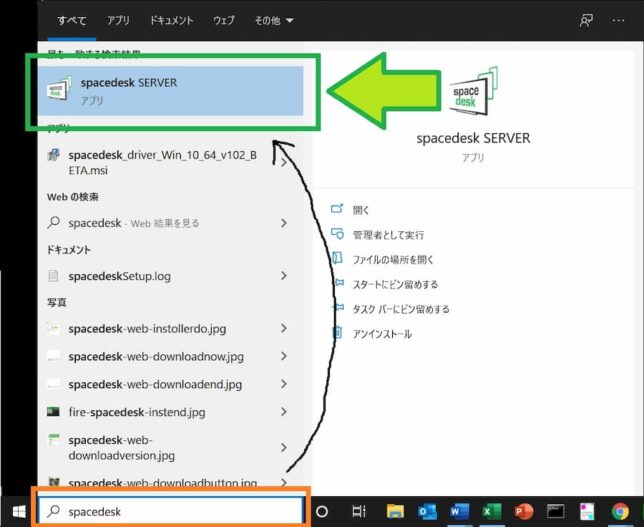Click 管理者として実行 option
644x527 pixels.
388,235
